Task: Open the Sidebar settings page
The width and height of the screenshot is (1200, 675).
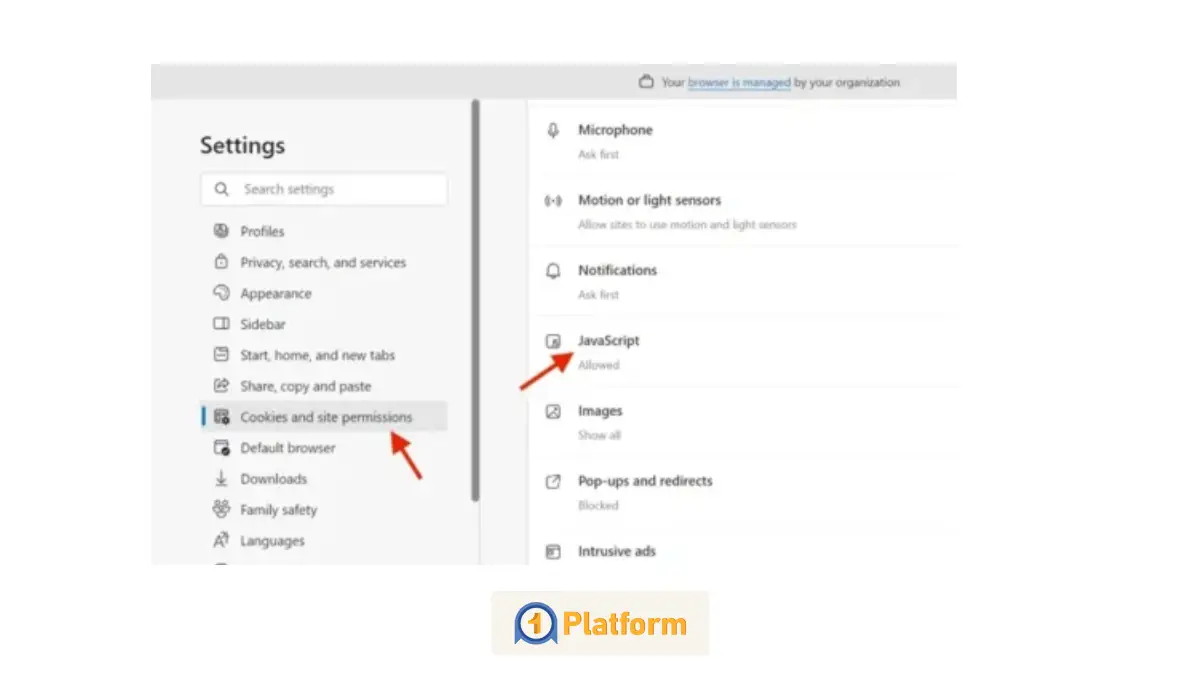Action: [263, 325]
